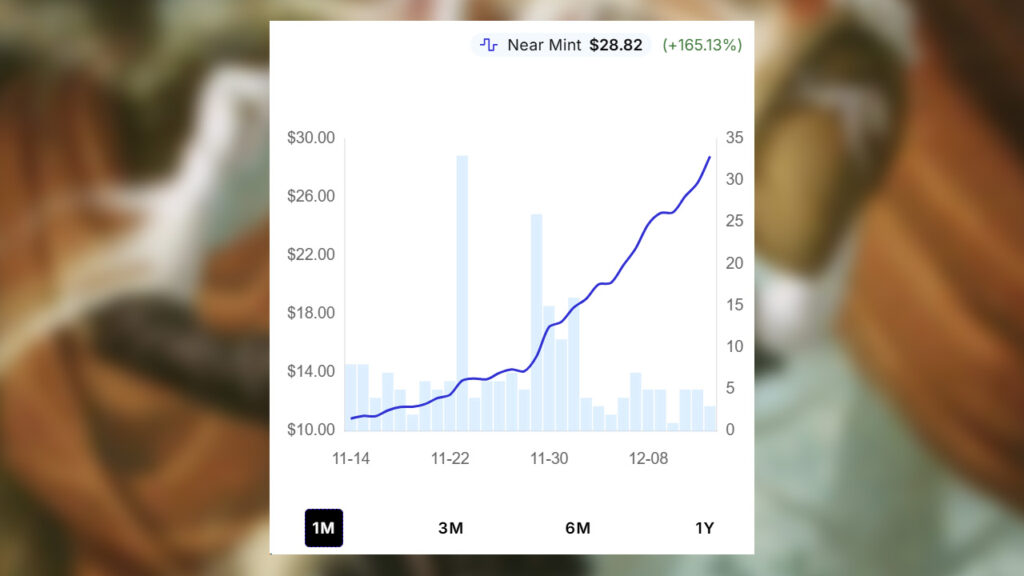Click the tallest volume bar near 11-22
This screenshot has width=1024, height=576.
(462, 293)
